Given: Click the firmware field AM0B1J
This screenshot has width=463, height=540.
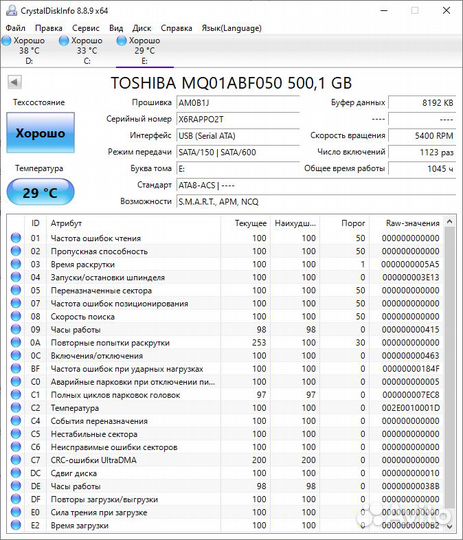Looking at the screenshot, I should pyautogui.click(x=238, y=103).
